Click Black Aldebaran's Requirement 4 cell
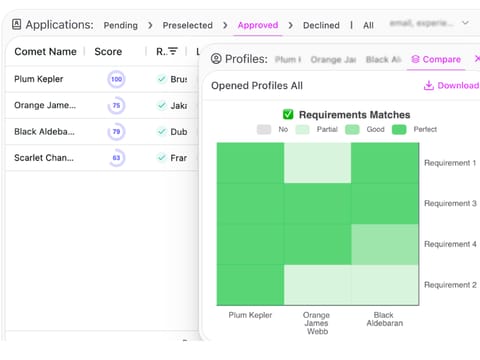Viewport: 480px width, 360px height. [385, 244]
